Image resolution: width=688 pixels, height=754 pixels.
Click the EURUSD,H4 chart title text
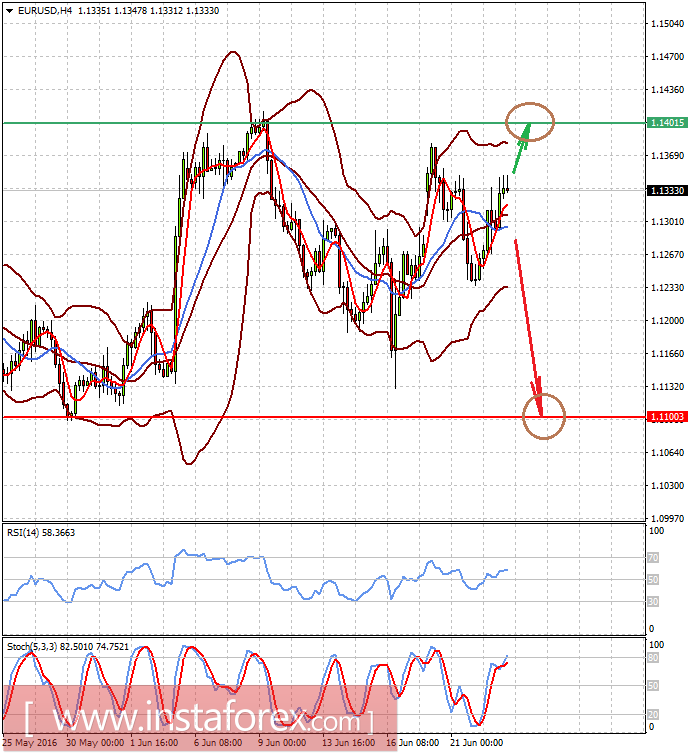pos(45,11)
